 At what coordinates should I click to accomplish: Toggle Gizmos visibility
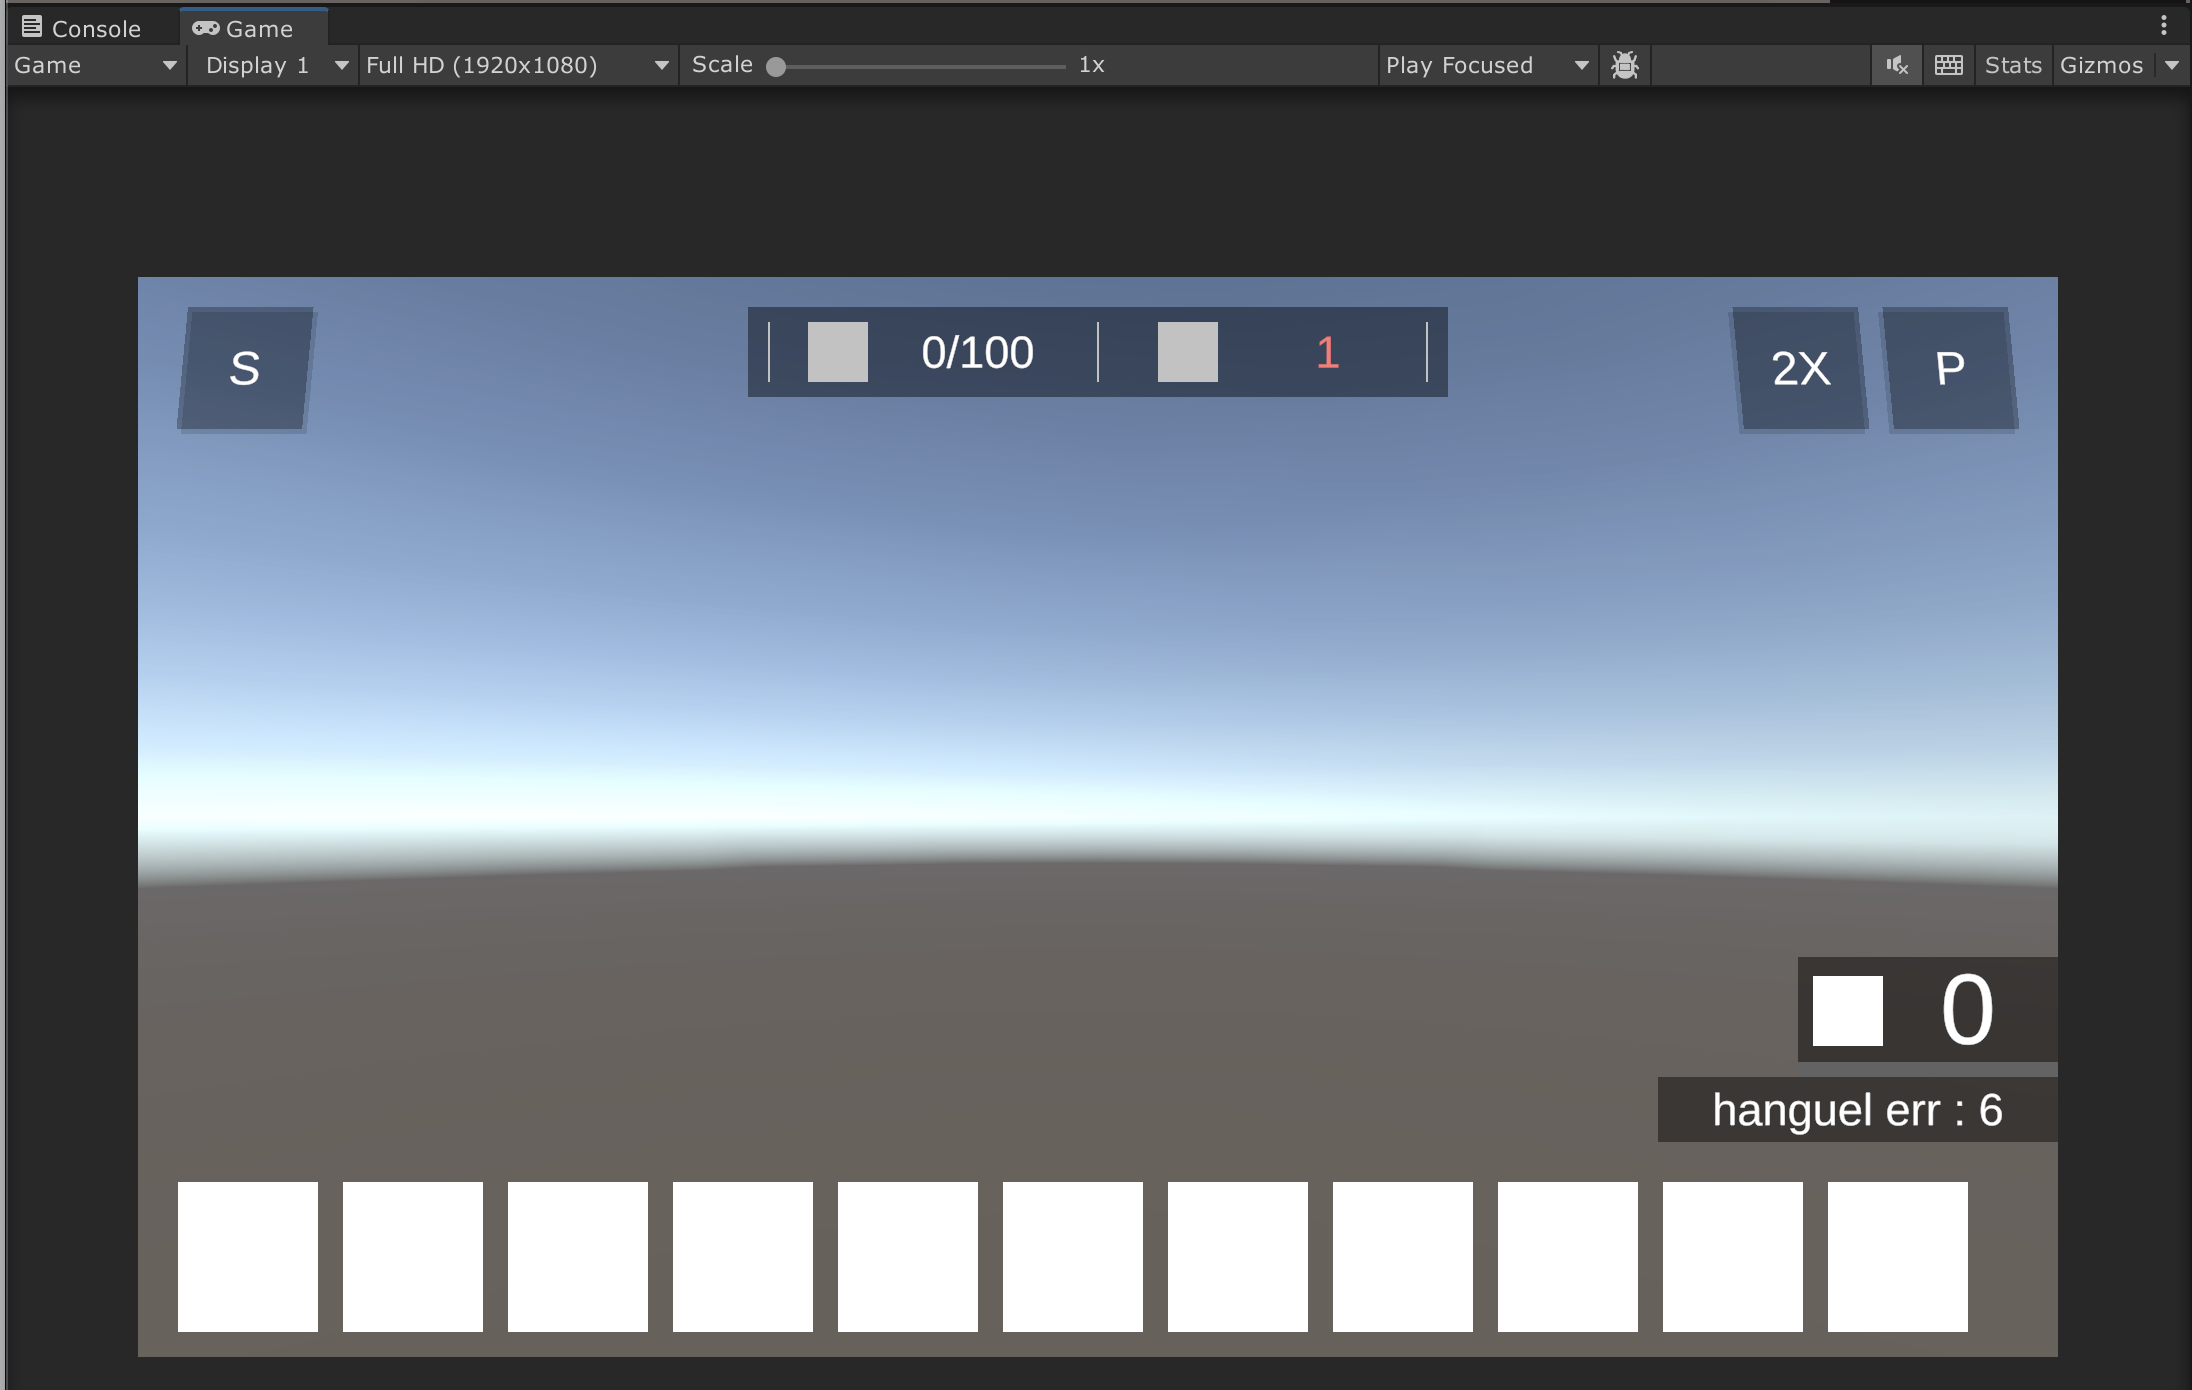[x=2101, y=66]
